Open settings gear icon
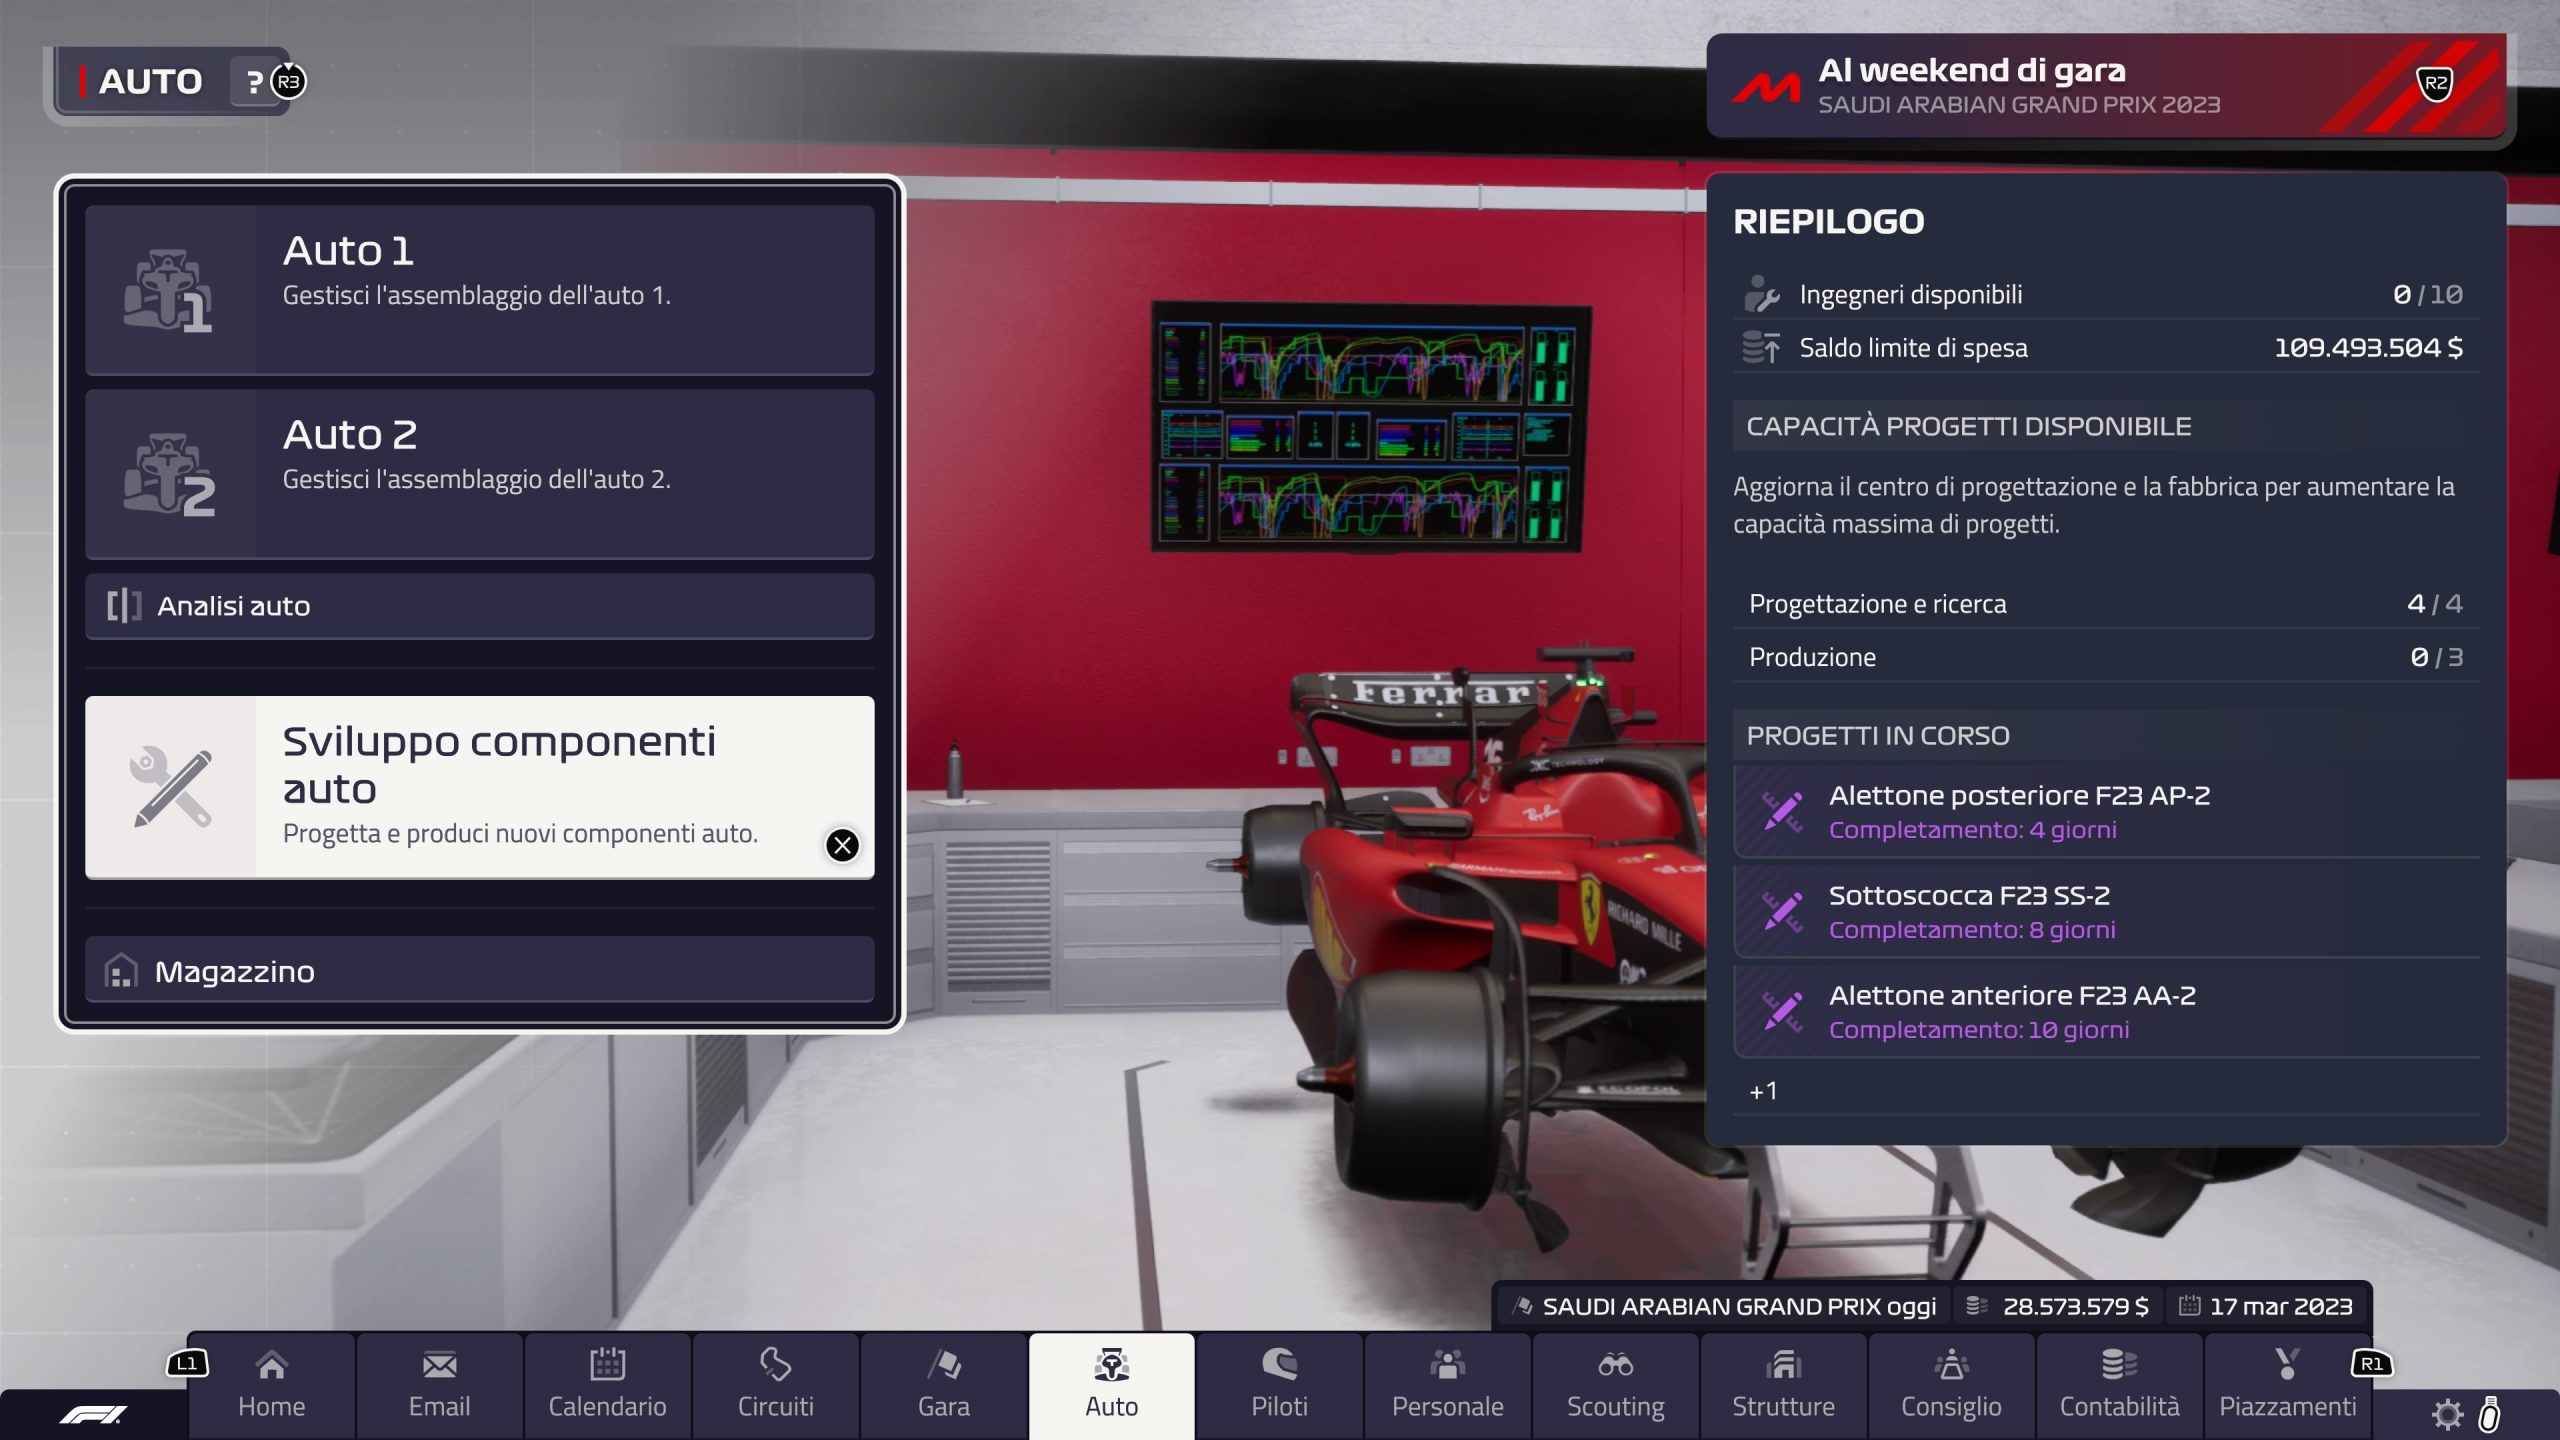This screenshot has height=1440, width=2560. [2447, 1414]
